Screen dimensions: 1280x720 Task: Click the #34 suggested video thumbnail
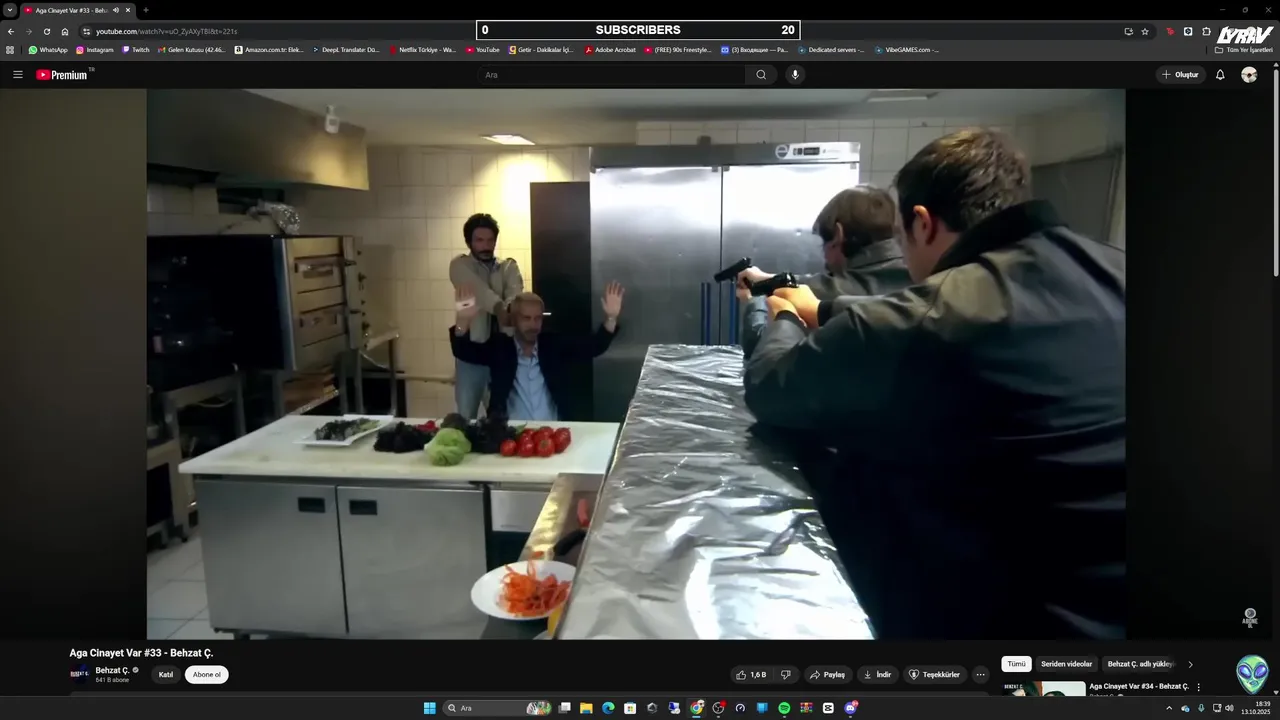click(x=1044, y=688)
